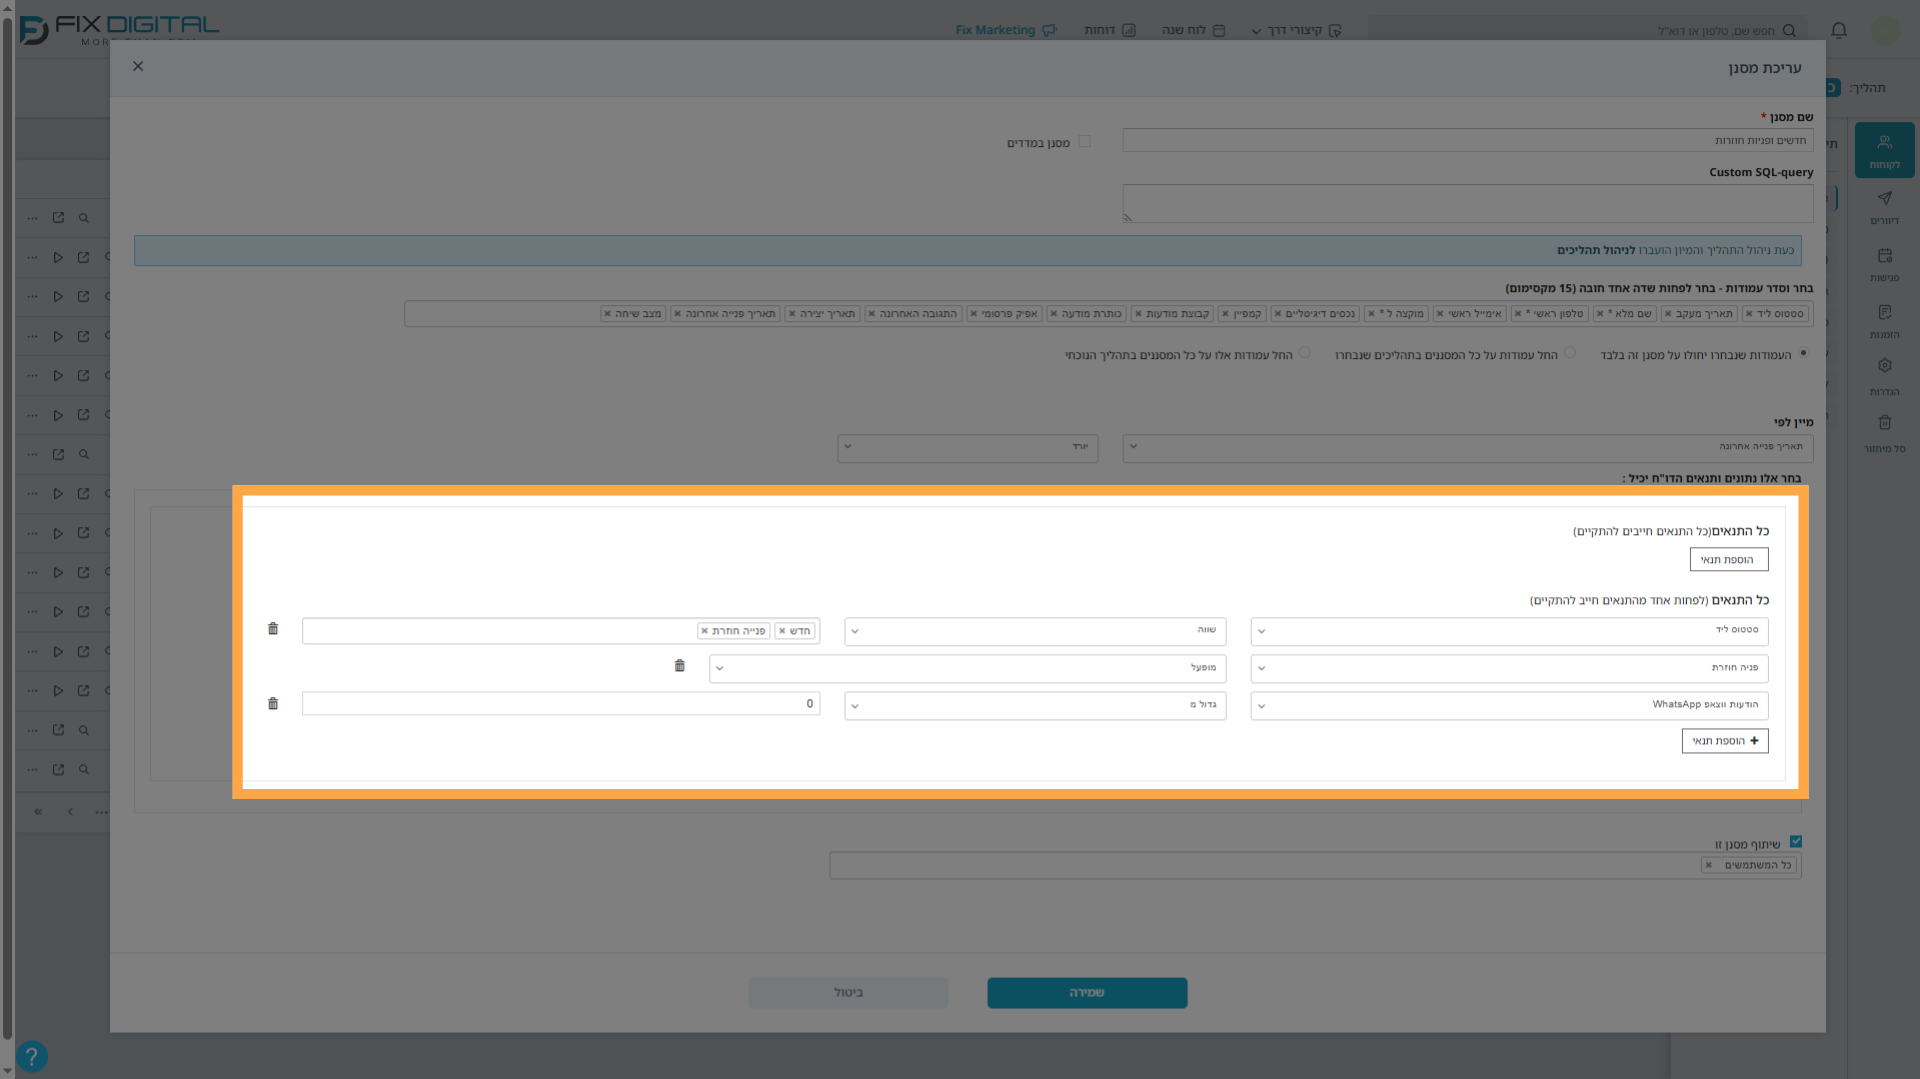Screen dimensions: 1920x1079
Task: Open the דוחות reports menu
Action: [x=1110, y=30]
